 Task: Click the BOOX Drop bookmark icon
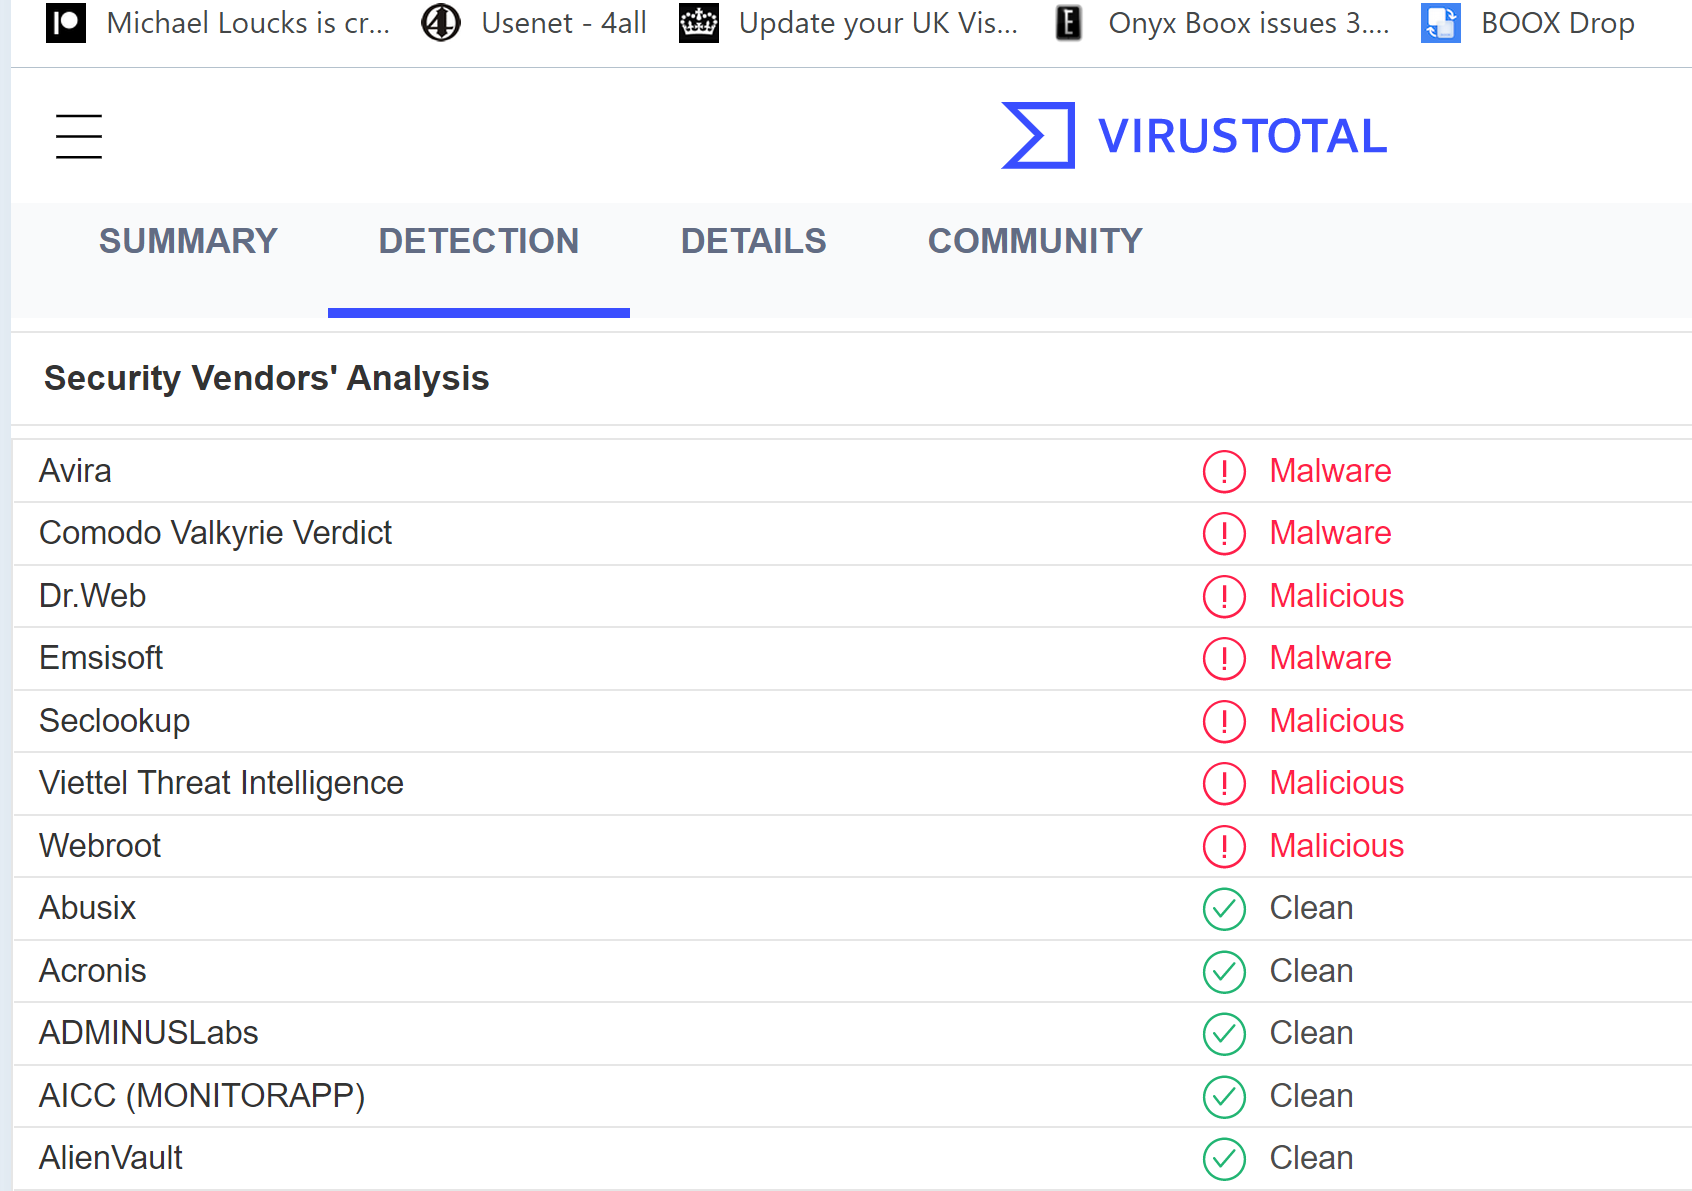point(1440,23)
